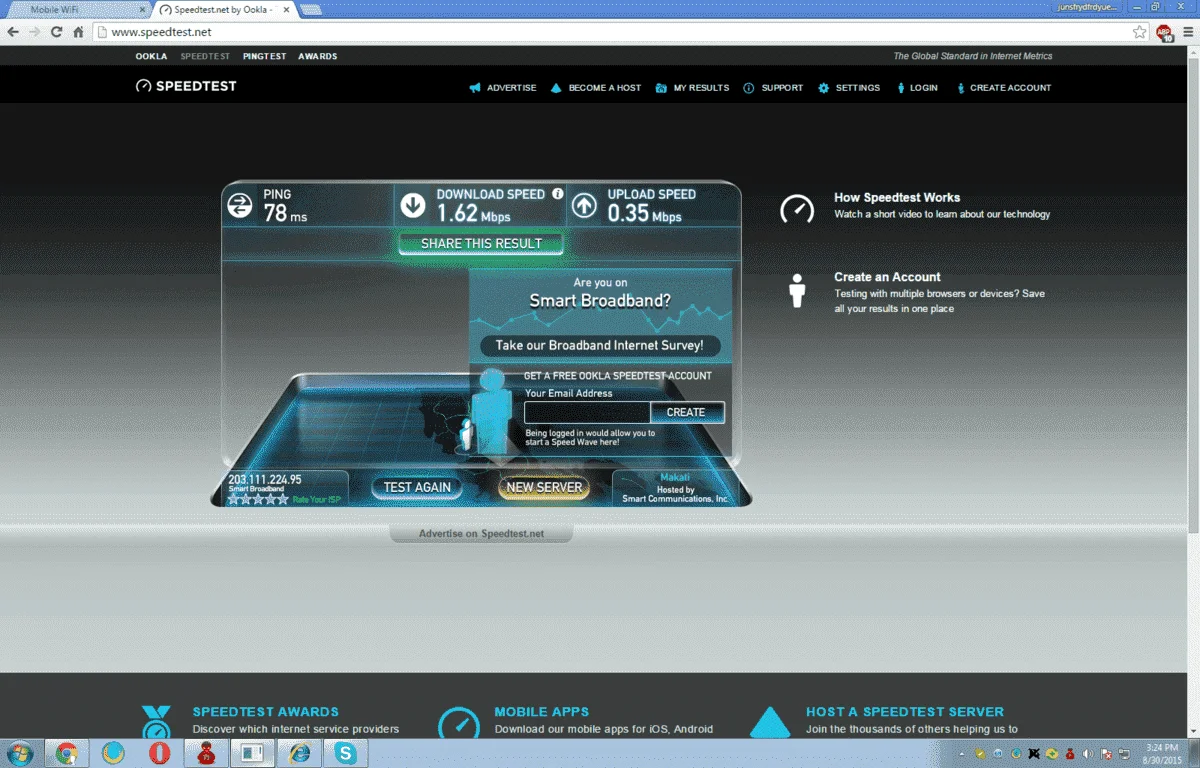Image resolution: width=1200 pixels, height=768 pixels.
Task: Click the browser bookmark star icon
Action: click(1139, 32)
